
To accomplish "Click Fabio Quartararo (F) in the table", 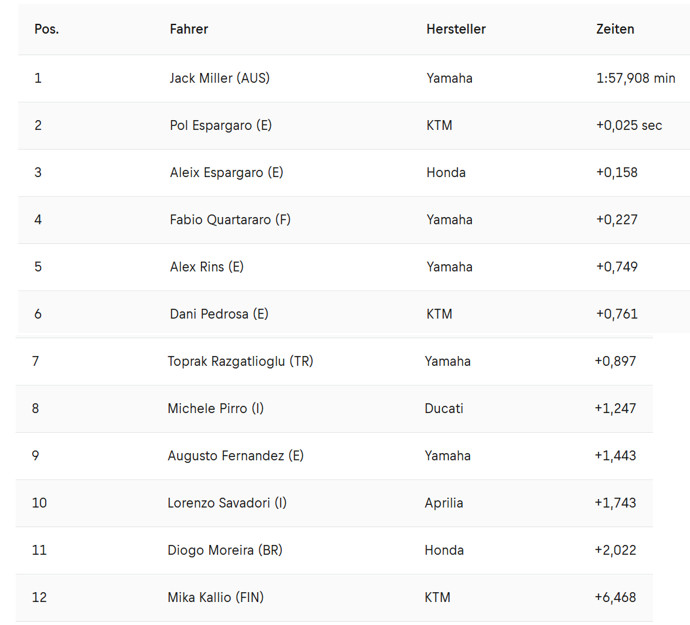I will 230,219.
